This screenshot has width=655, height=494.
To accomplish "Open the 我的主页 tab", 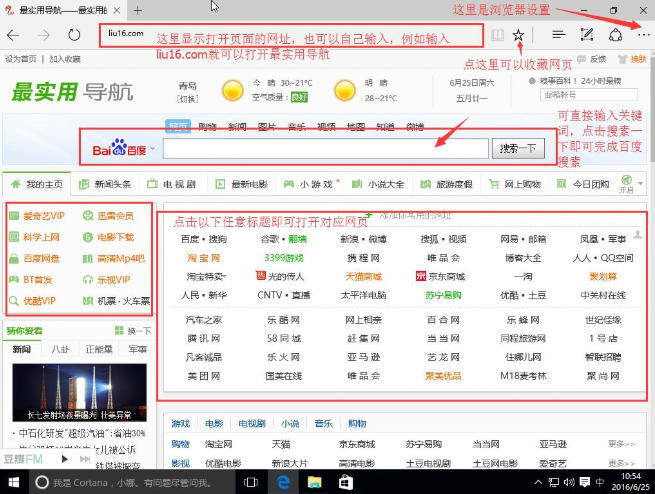I will click(x=37, y=184).
